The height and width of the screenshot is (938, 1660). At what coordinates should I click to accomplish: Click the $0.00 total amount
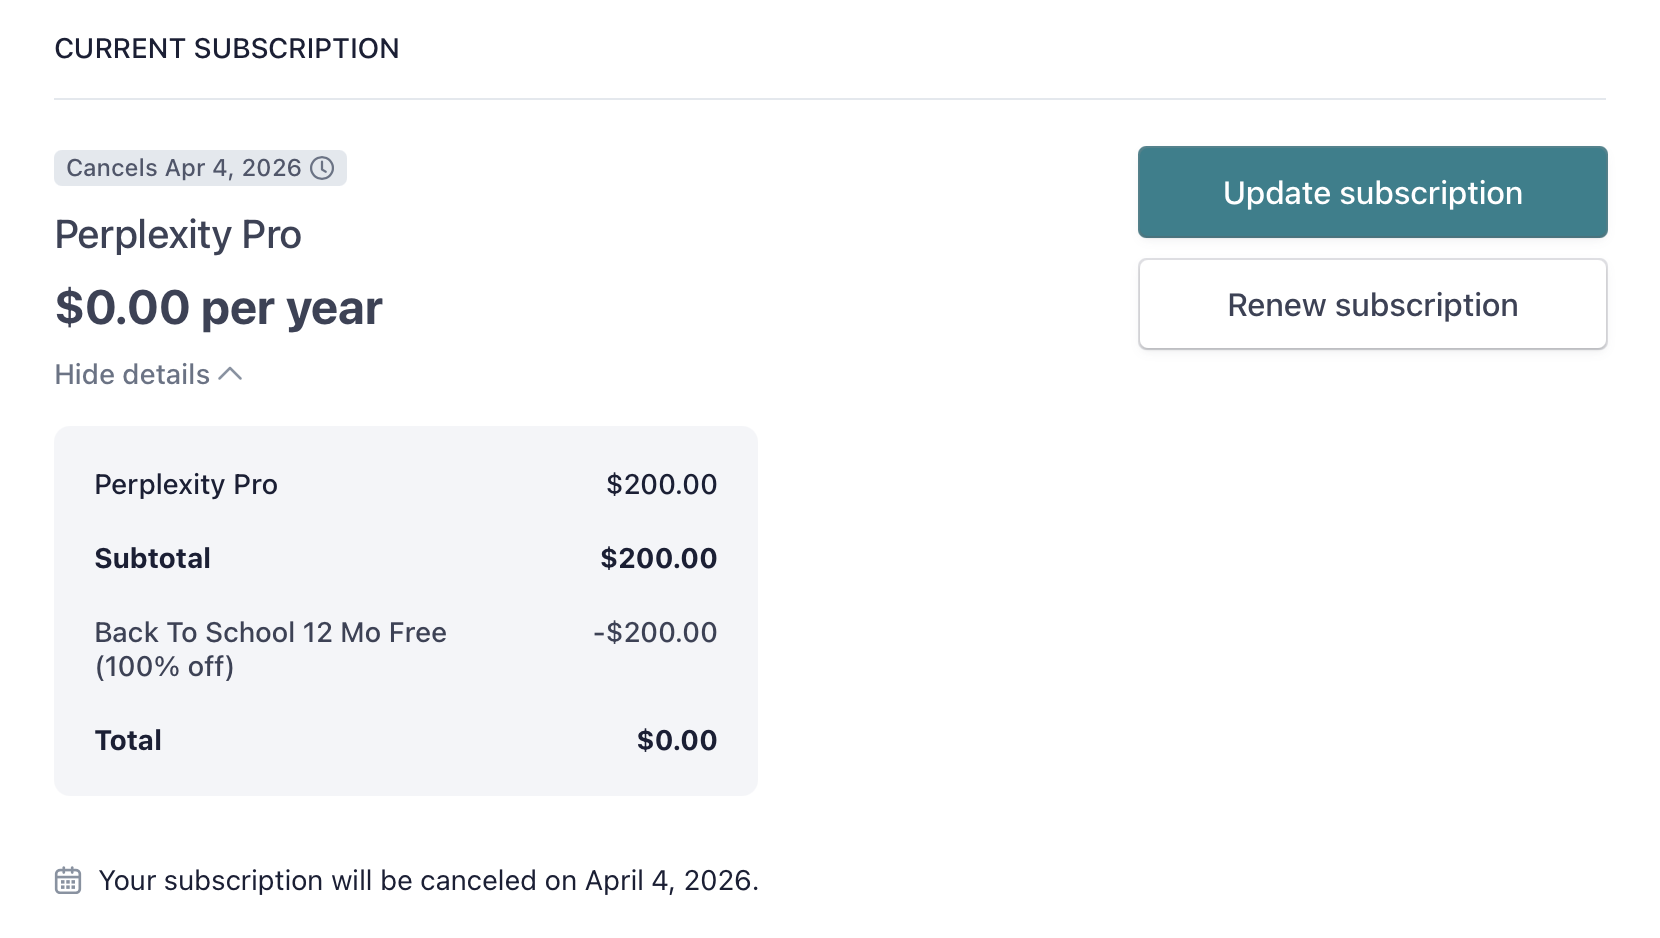[x=677, y=740]
